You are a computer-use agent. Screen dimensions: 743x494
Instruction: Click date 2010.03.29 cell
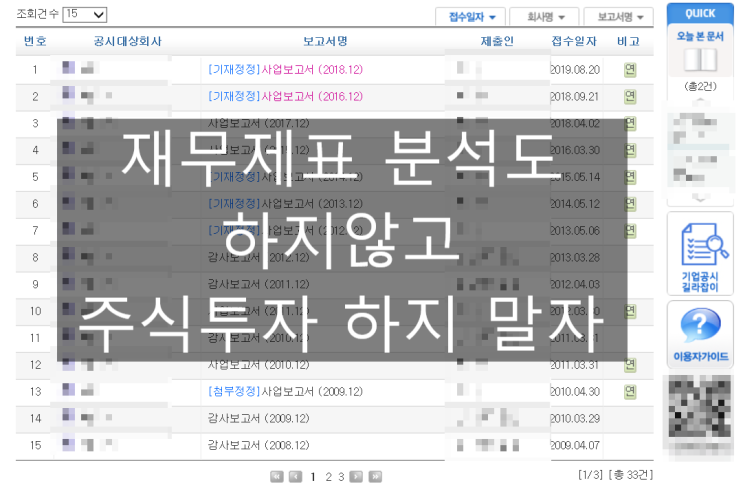coord(575,419)
